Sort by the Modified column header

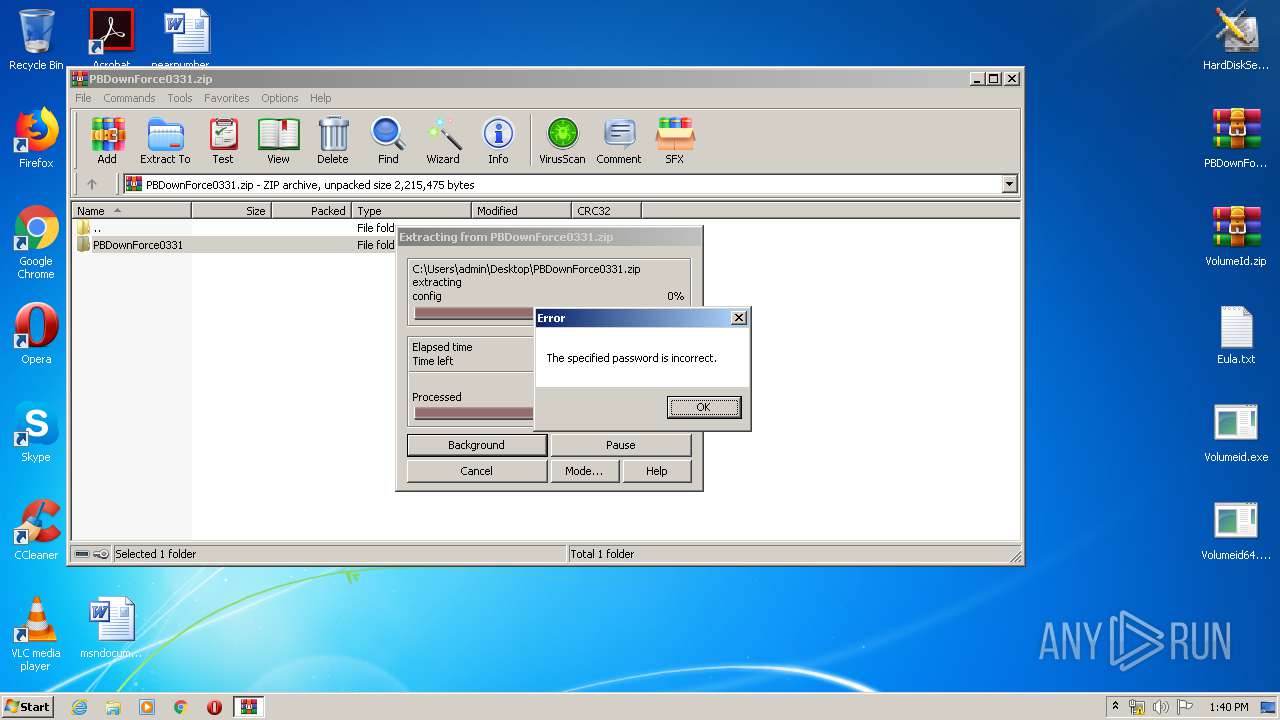tap(521, 210)
